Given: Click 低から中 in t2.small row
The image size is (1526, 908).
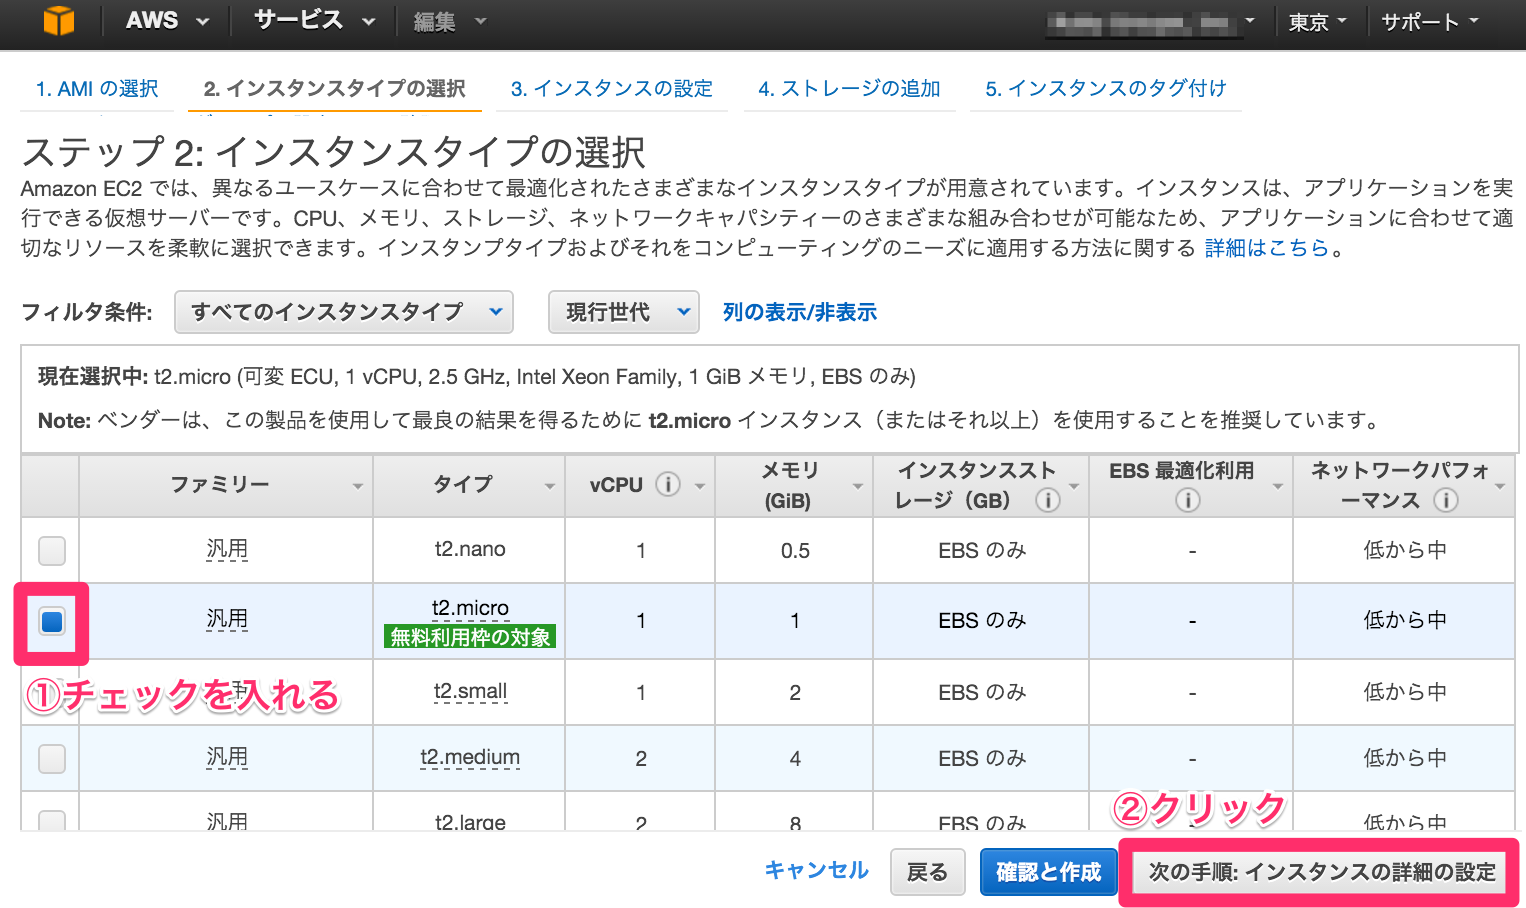Looking at the screenshot, I should coord(1405,691).
